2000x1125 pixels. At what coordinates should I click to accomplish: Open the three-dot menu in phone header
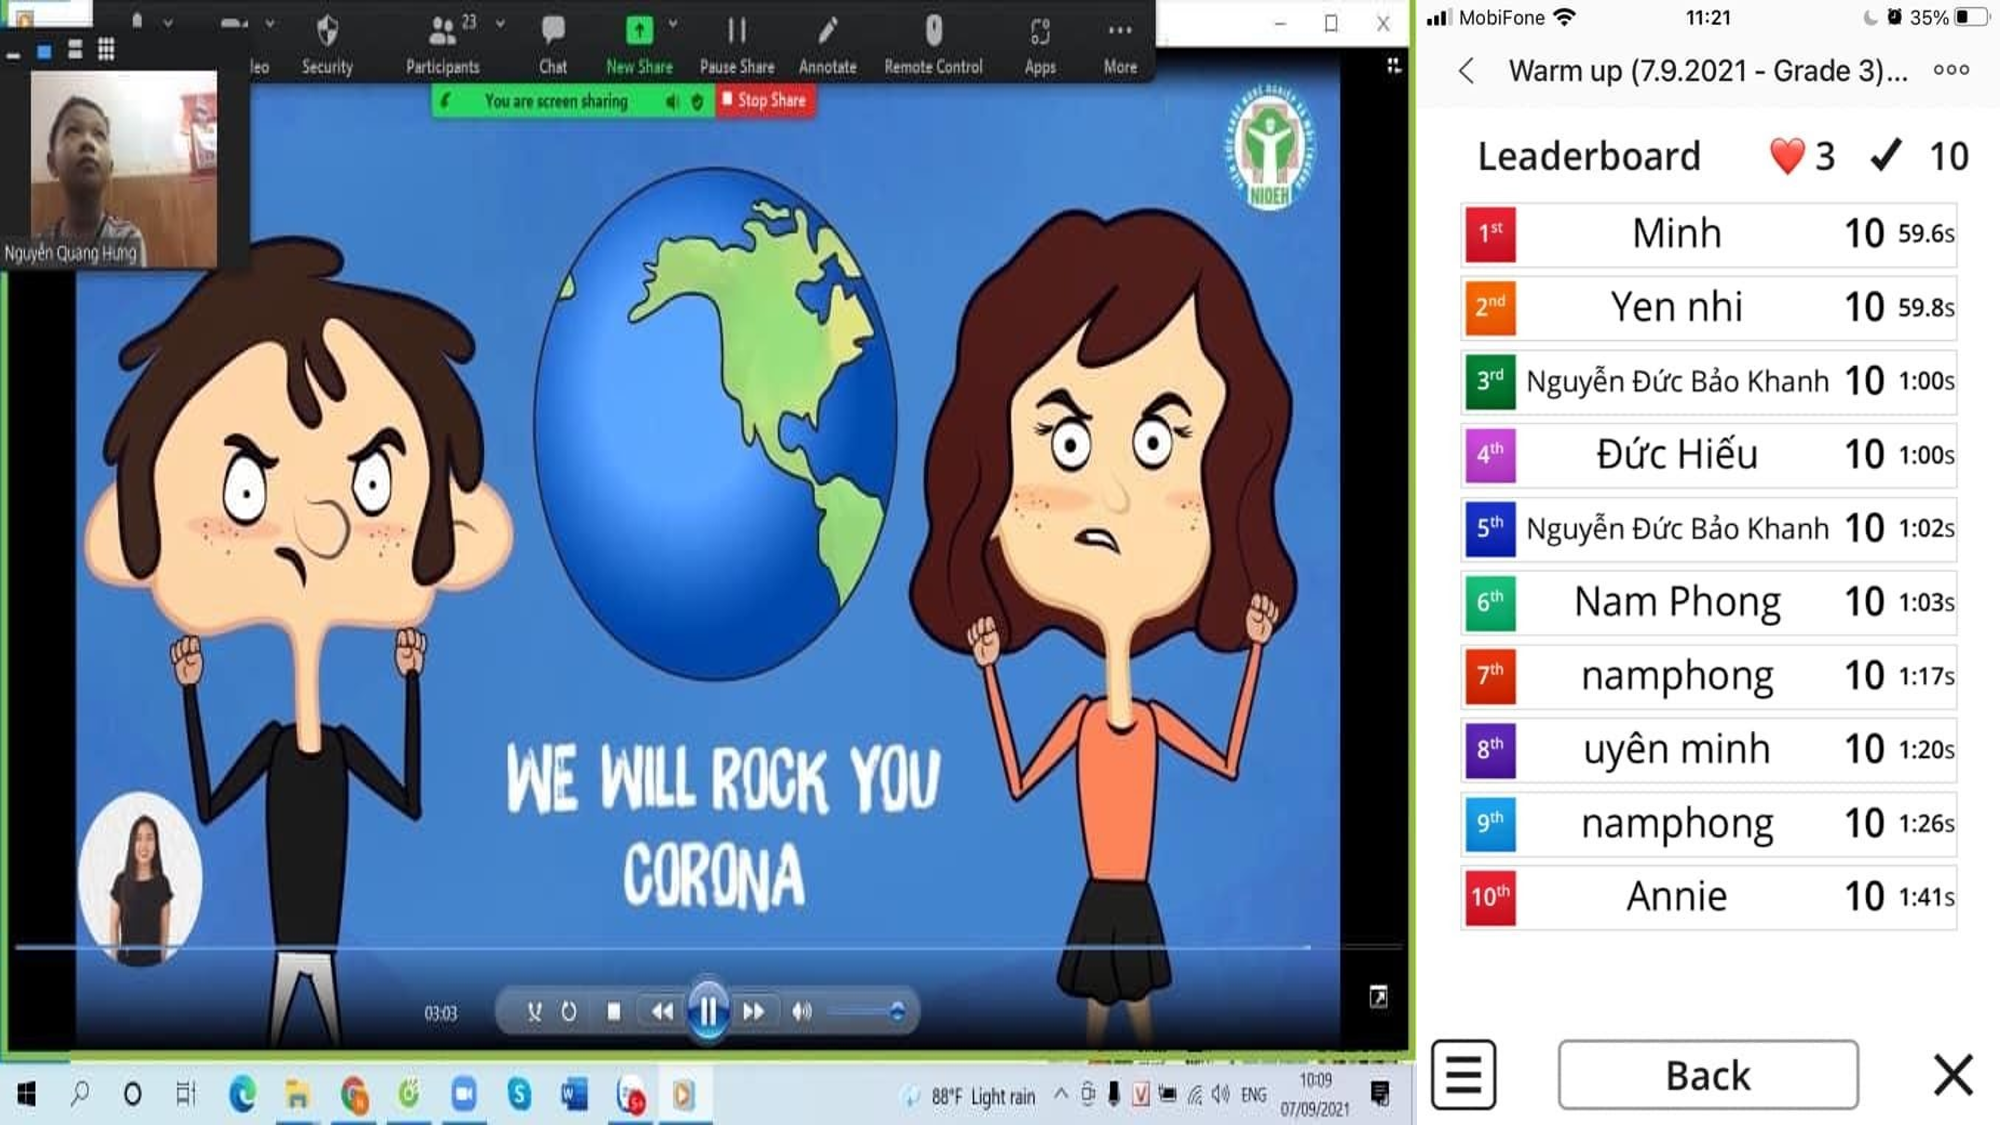1951,70
